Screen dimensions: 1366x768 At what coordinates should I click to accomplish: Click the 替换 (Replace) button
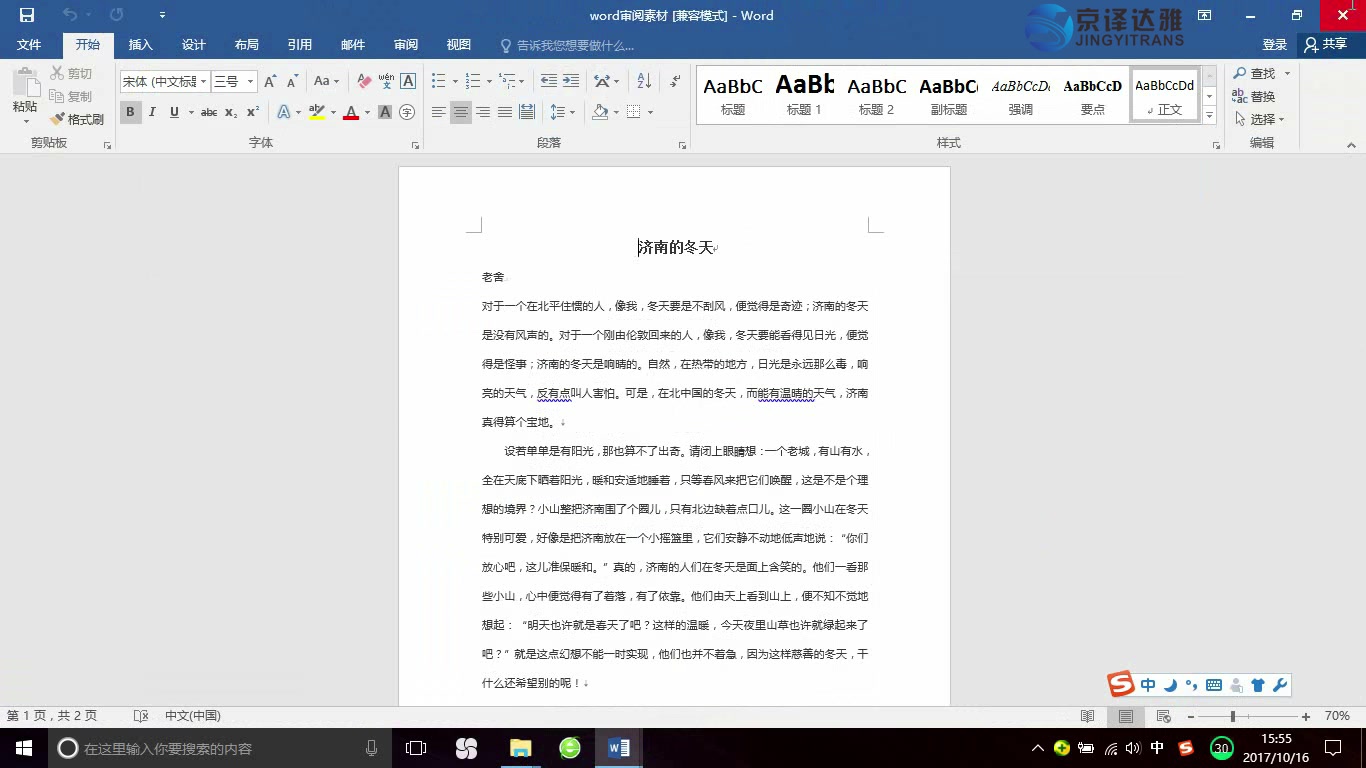click(x=1254, y=97)
